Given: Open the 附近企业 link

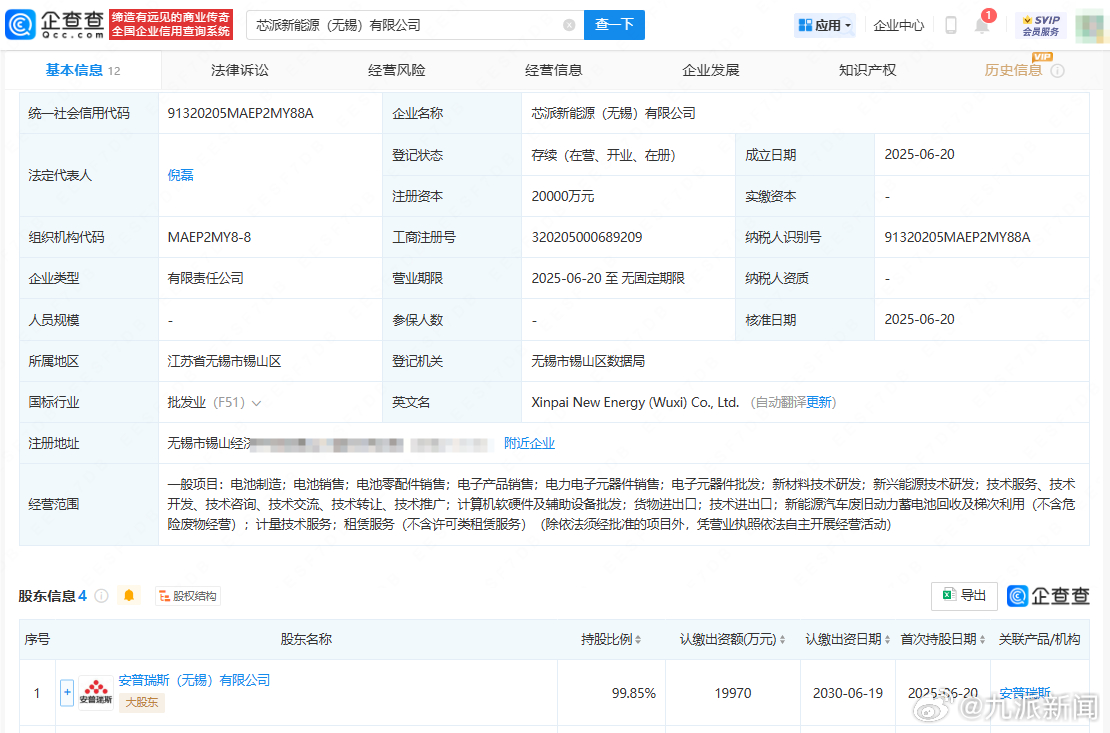Looking at the screenshot, I should (x=529, y=443).
